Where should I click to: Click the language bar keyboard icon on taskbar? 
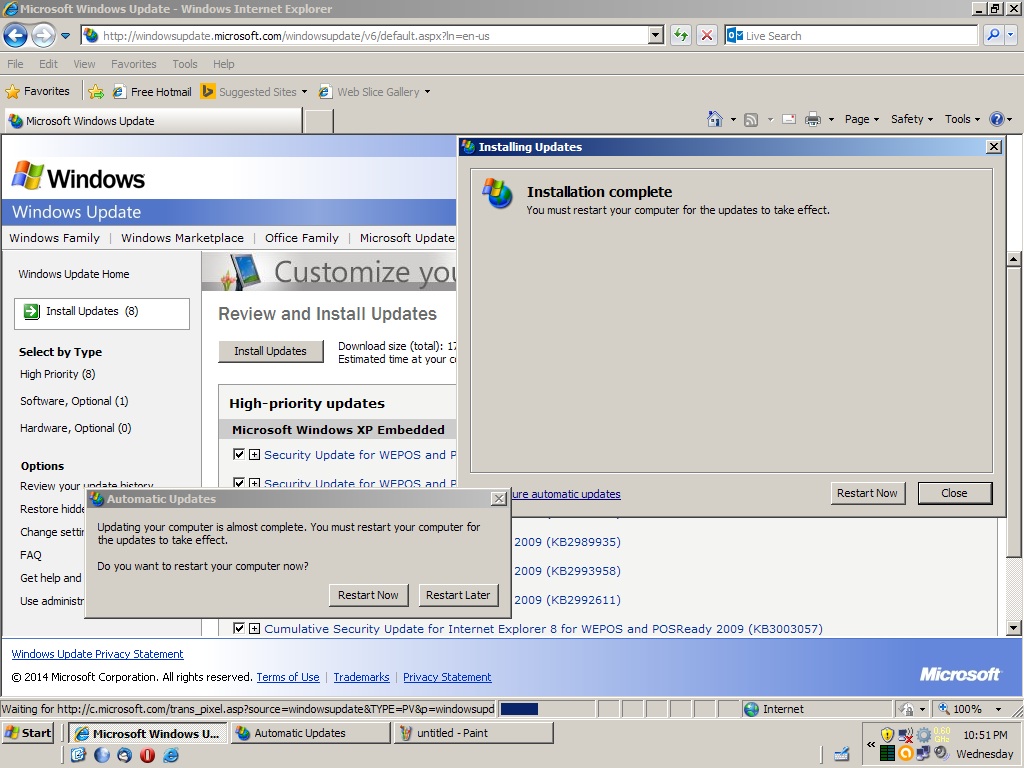841,754
